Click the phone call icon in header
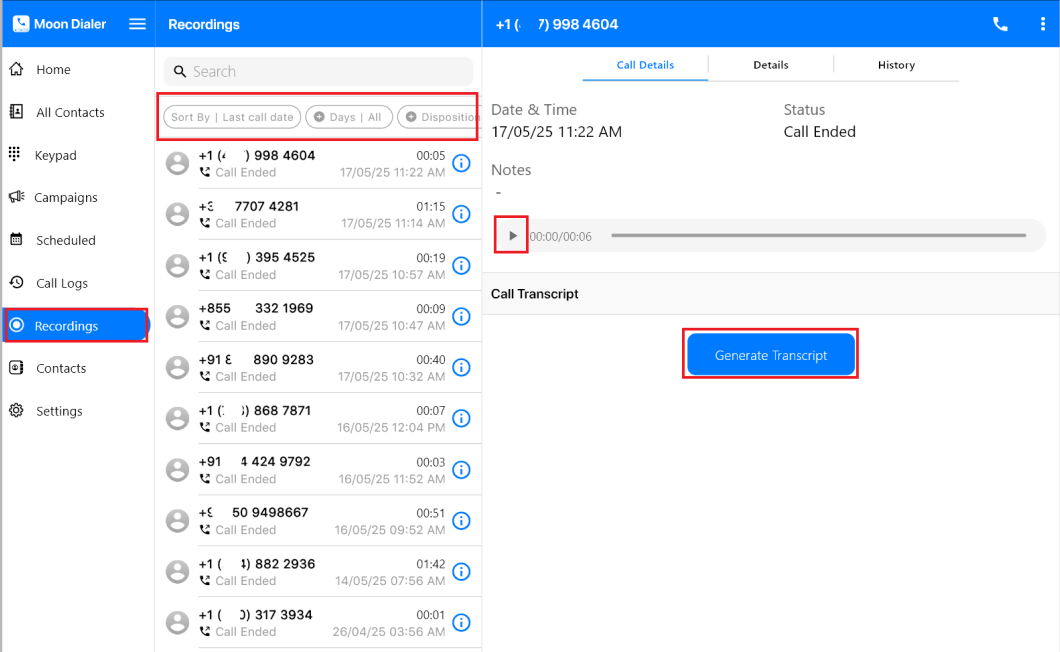 (1000, 24)
